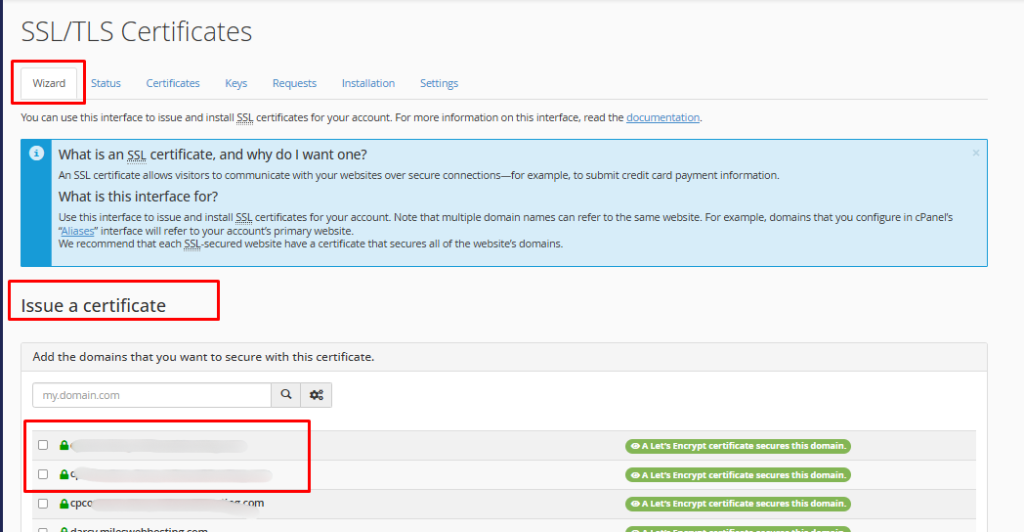The width and height of the screenshot is (1024, 532).
Task: Open the gears options next to search
Action: pyautogui.click(x=316, y=395)
